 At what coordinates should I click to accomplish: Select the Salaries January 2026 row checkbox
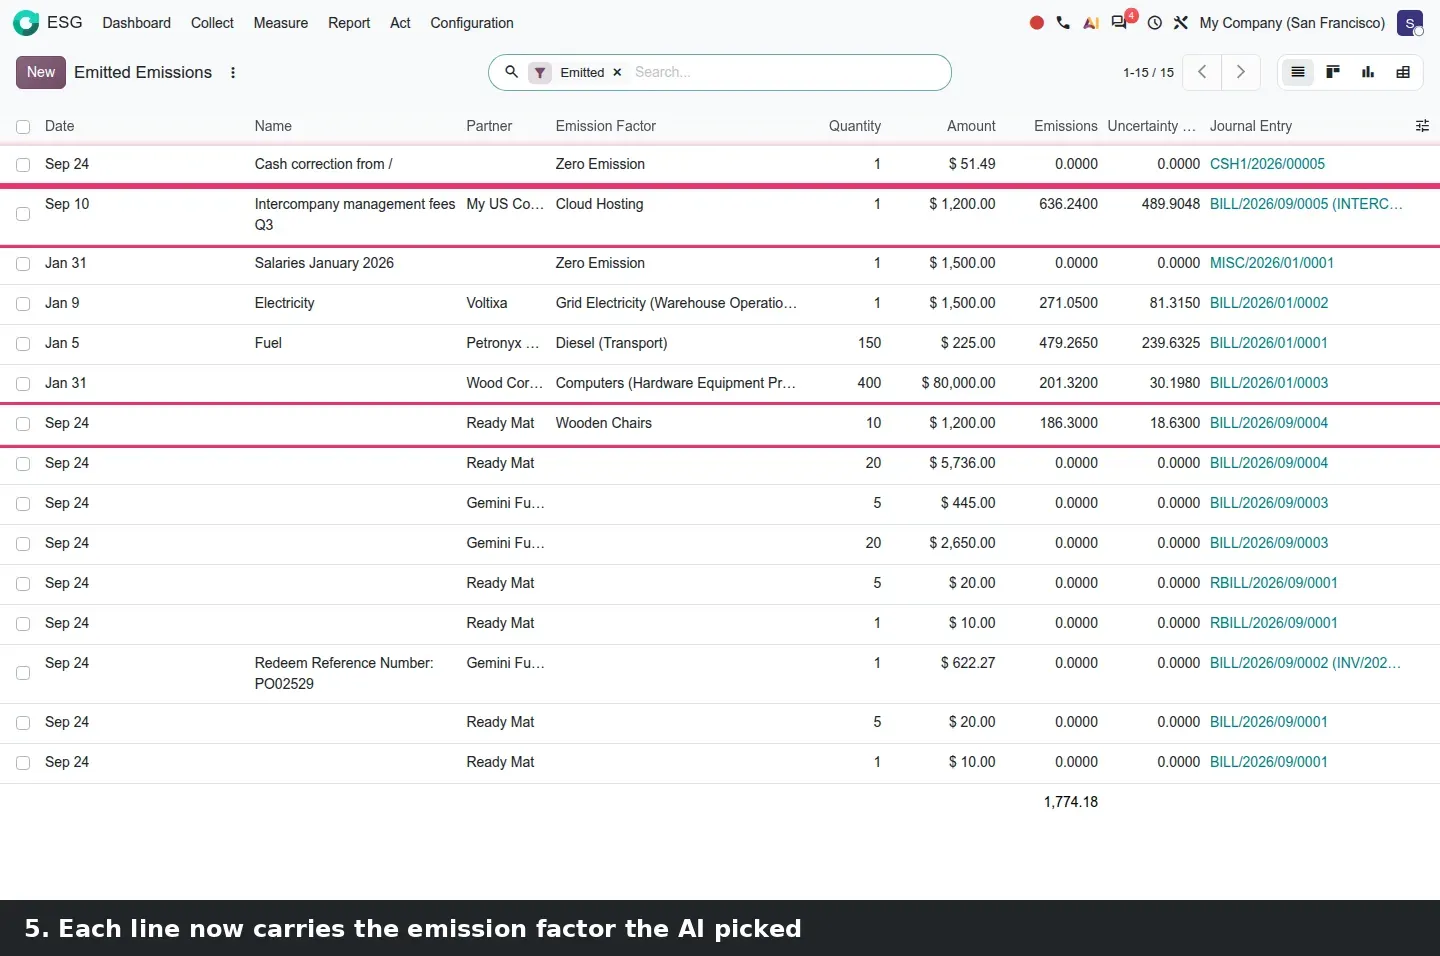(23, 264)
